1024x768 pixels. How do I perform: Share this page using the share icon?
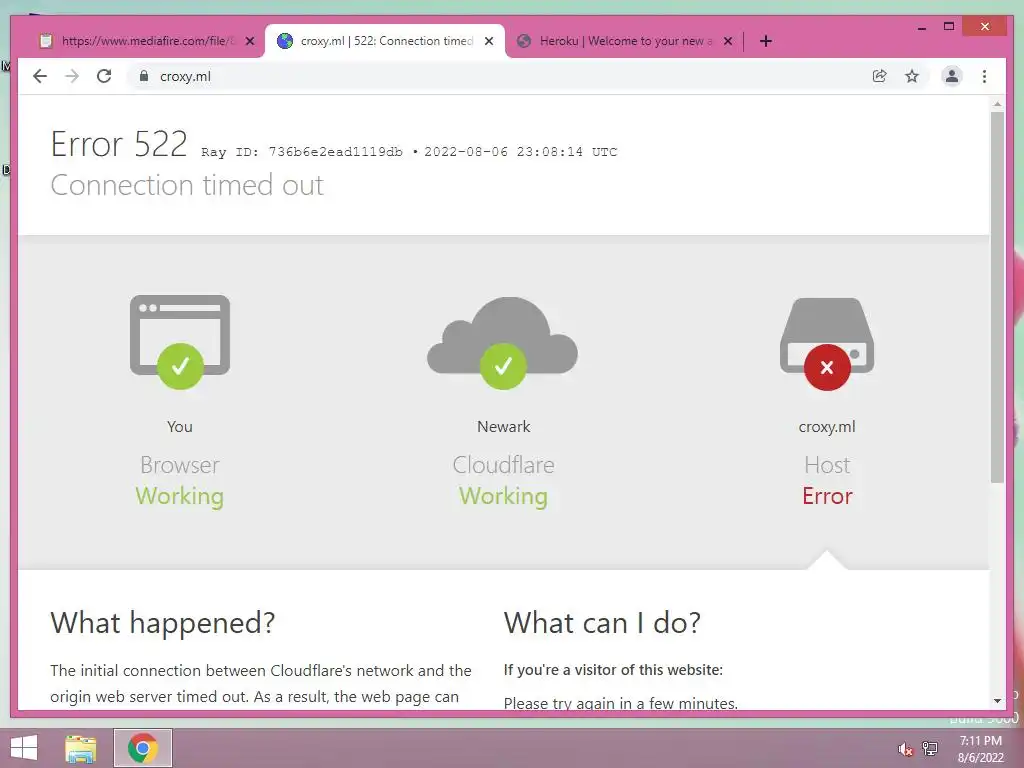(x=880, y=76)
